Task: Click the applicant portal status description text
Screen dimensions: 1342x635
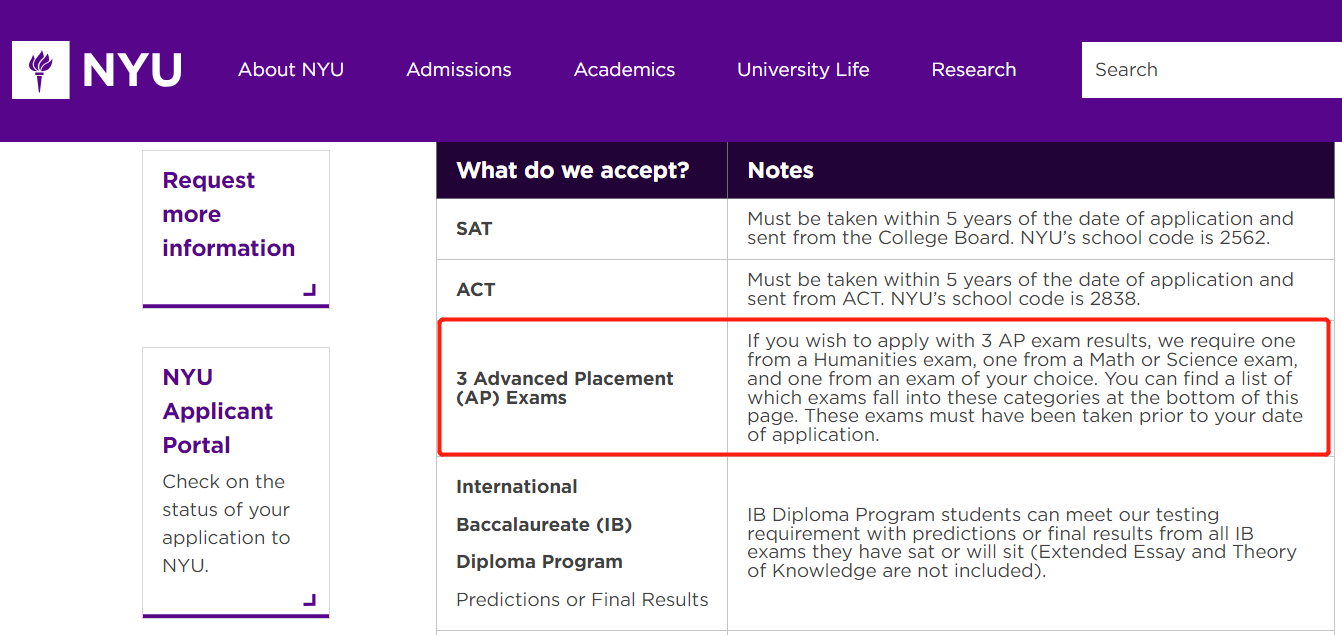Action: click(226, 523)
